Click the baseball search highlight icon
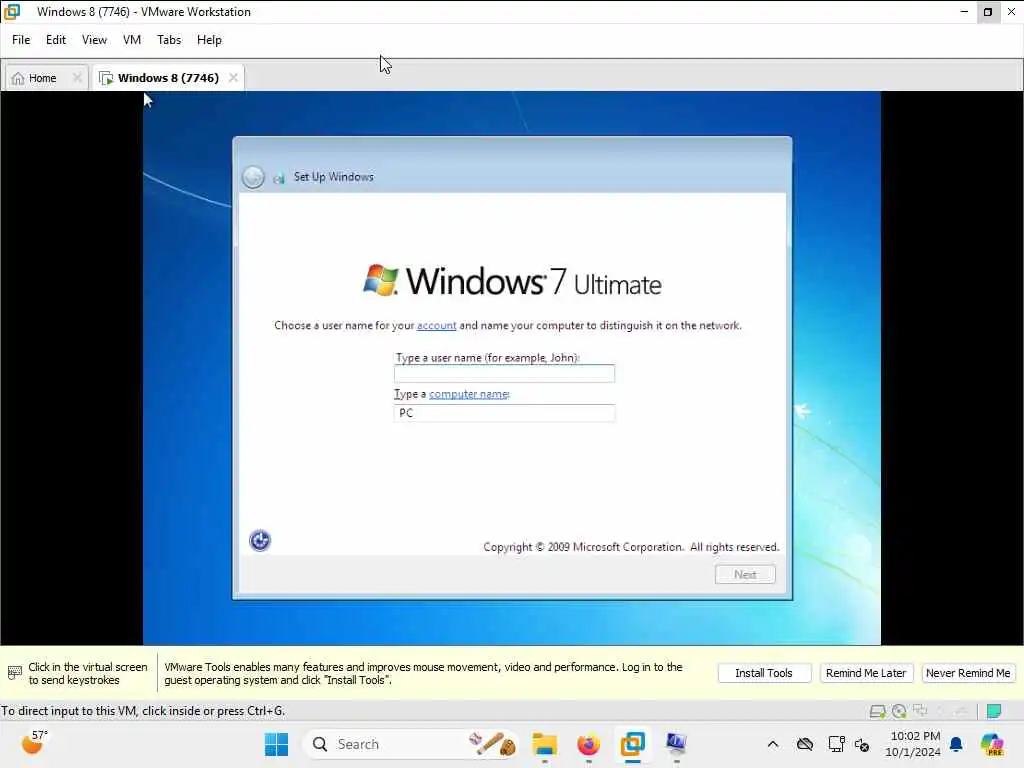Viewport: 1024px width, 768px height. point(492,744)
